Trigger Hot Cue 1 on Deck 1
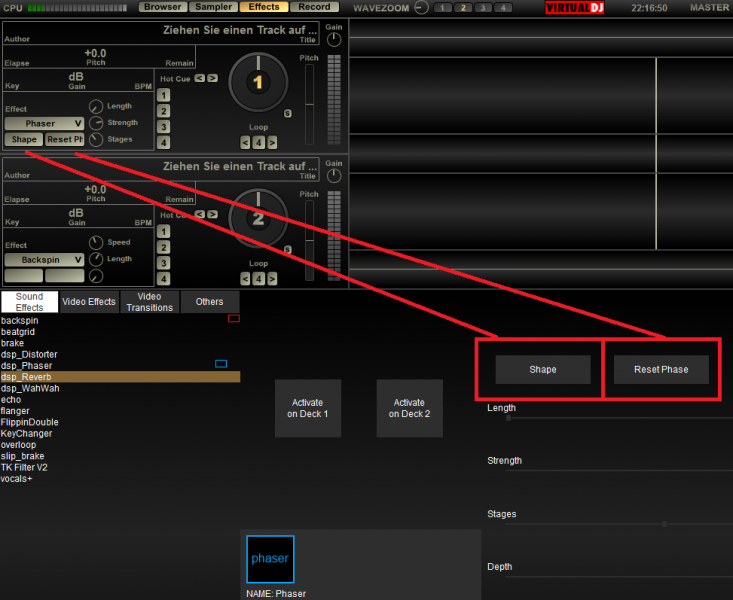The height and width of the screenshot is (600, 733). [163, 95]
